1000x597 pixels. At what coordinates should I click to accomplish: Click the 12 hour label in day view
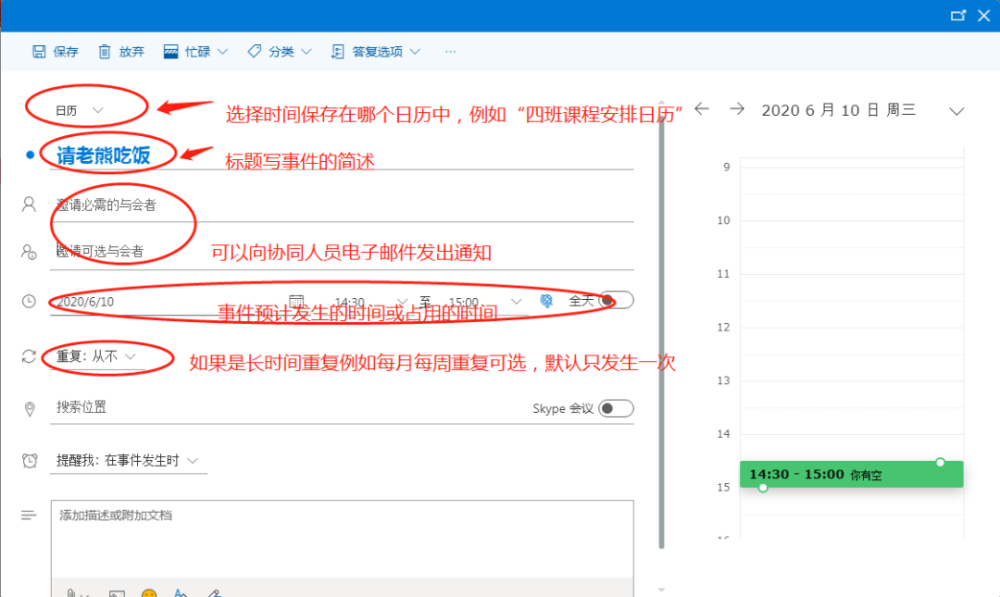tap(723, 327)
